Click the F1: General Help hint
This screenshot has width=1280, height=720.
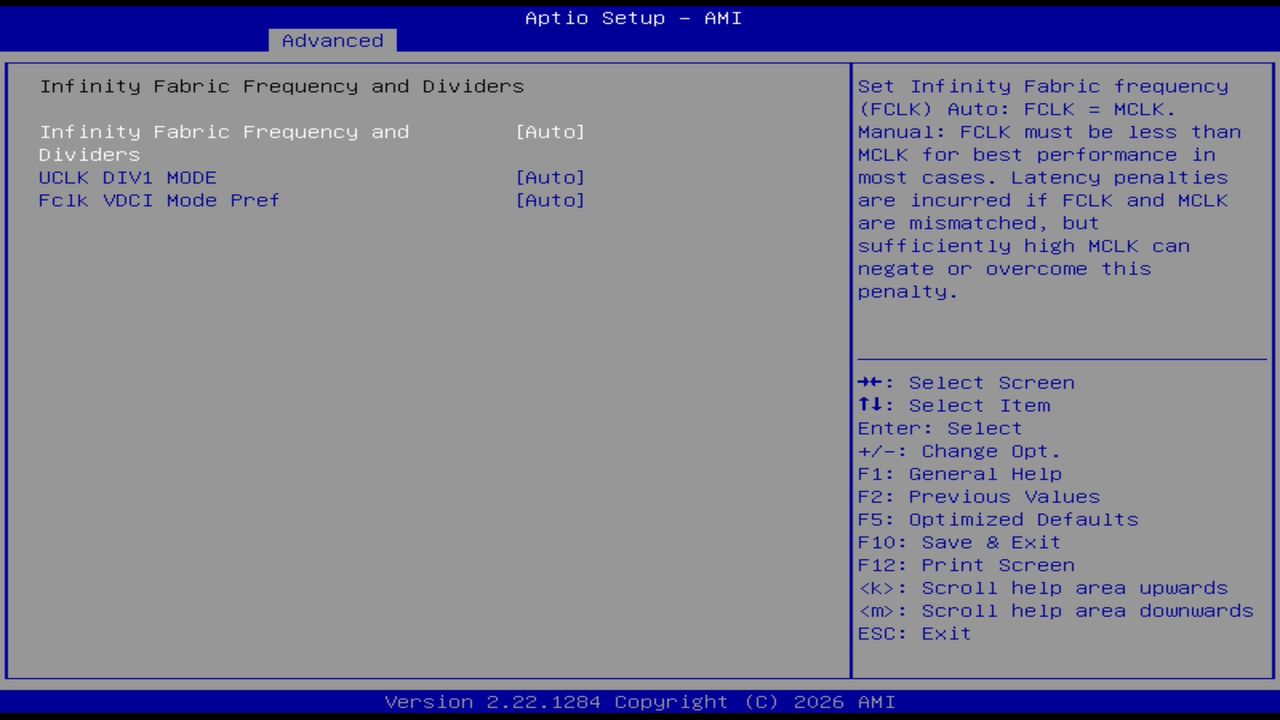tap(960, 475)
